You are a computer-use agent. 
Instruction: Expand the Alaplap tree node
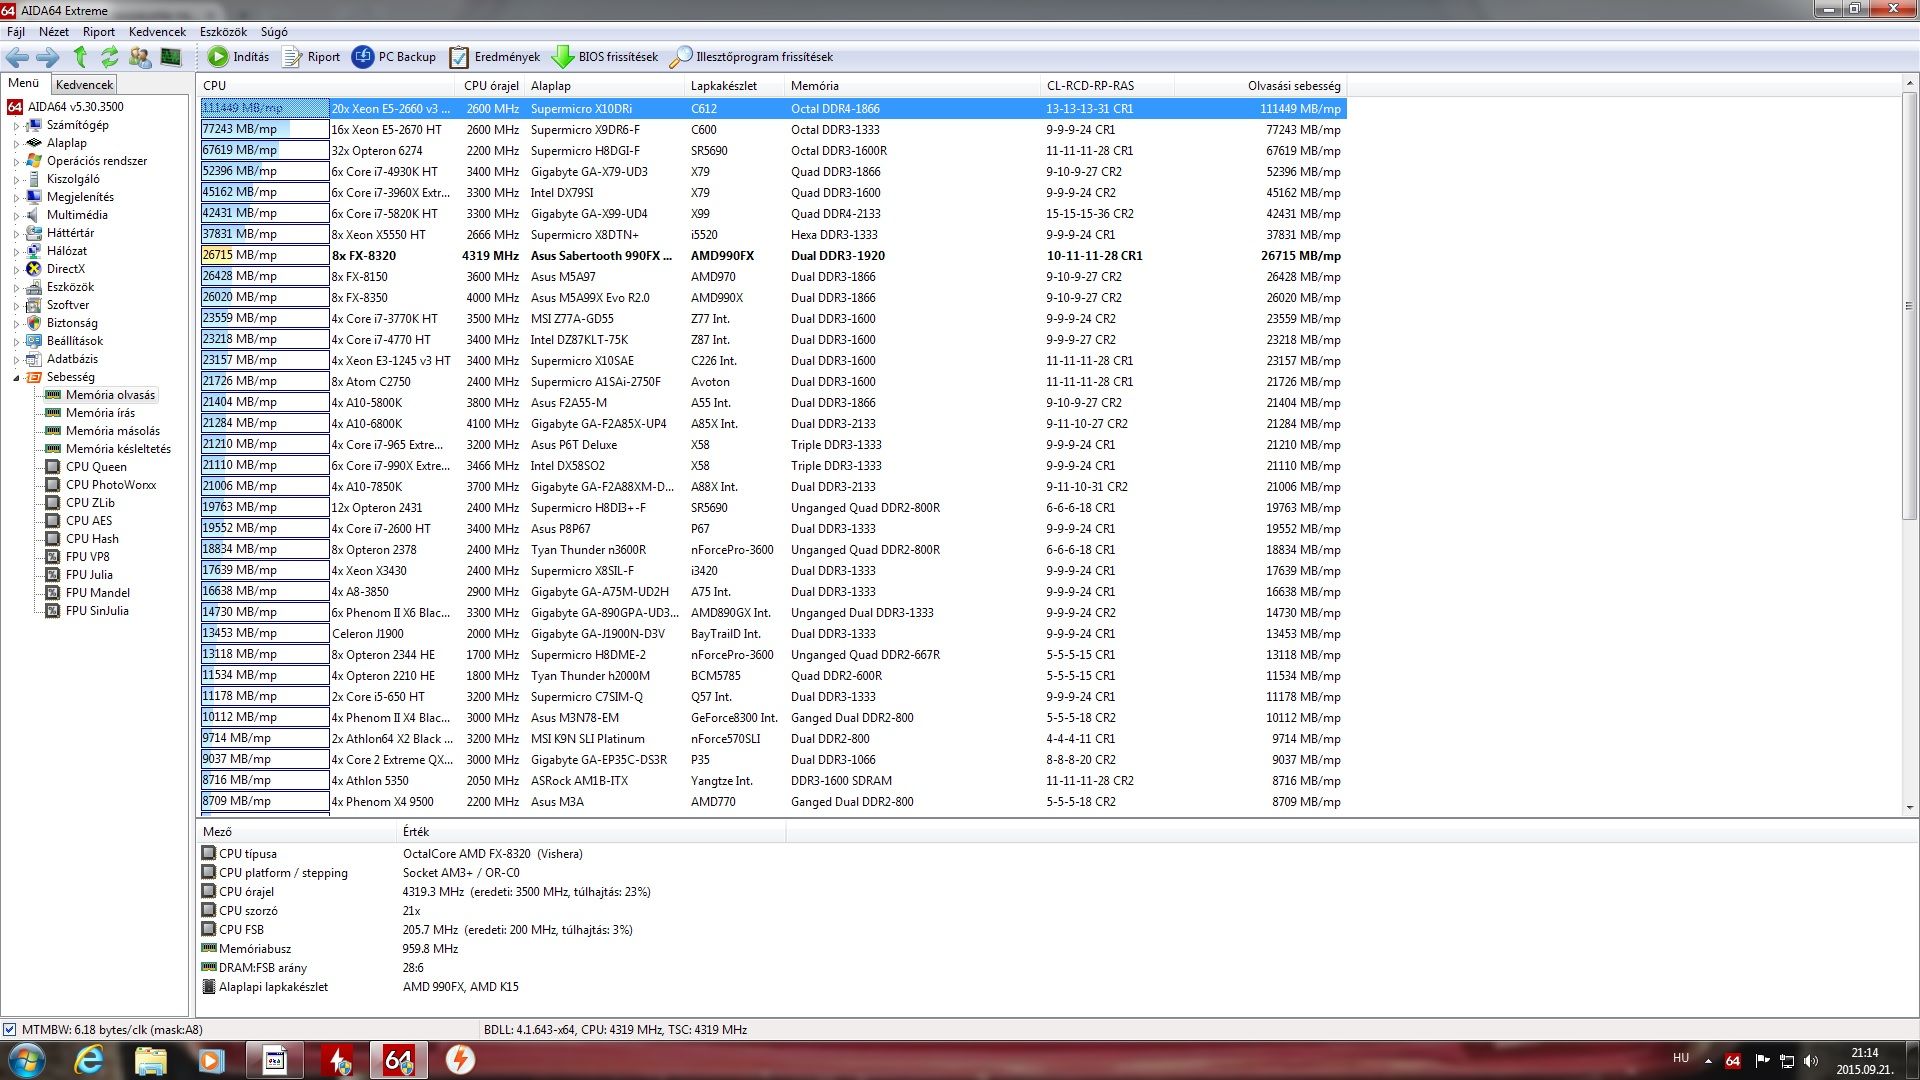(16, 144)
